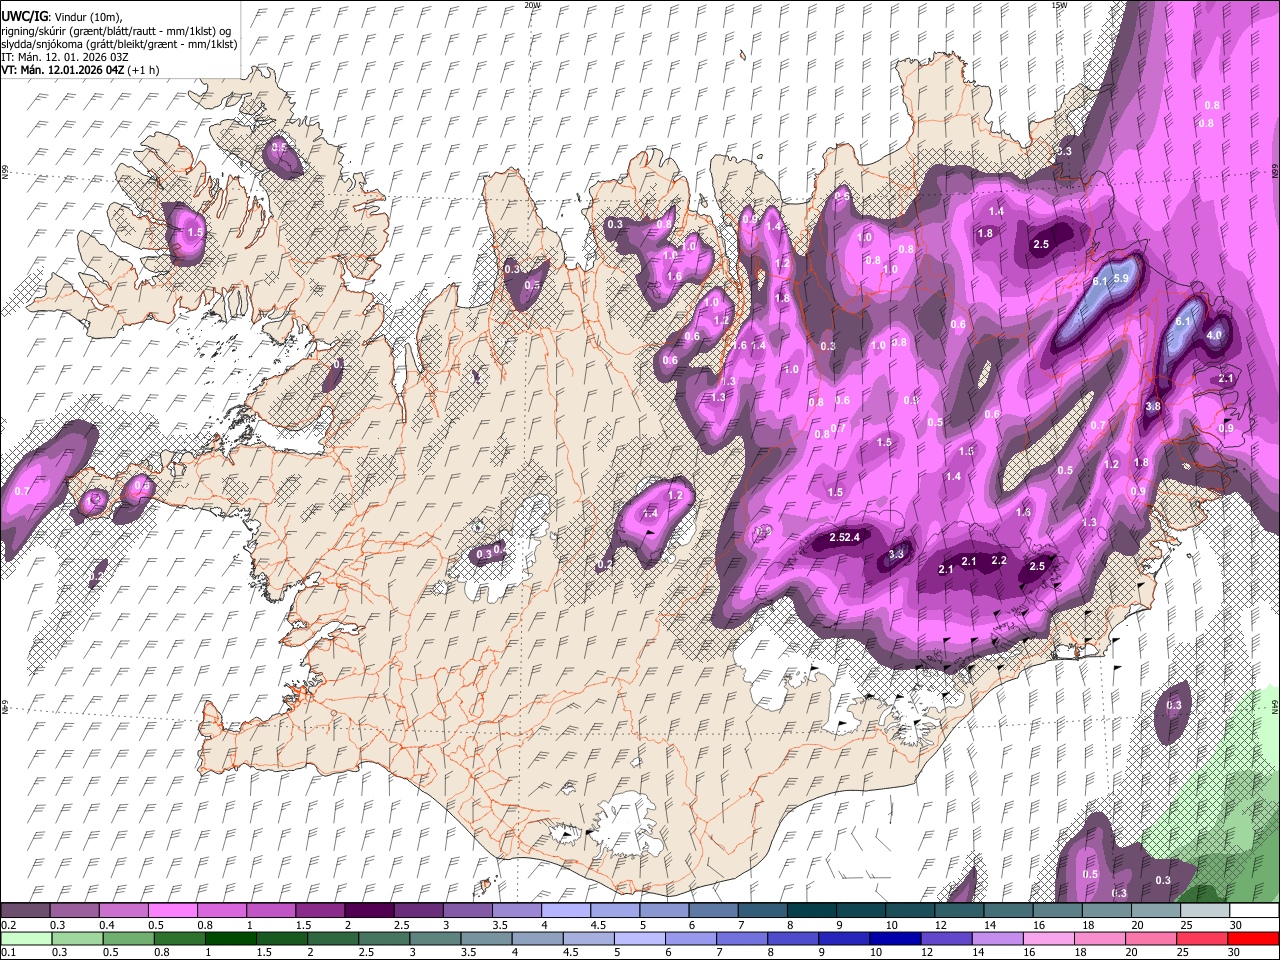Click the mauve 0.3–0.4 swatch in upper legend

click(x=75, y=911)
